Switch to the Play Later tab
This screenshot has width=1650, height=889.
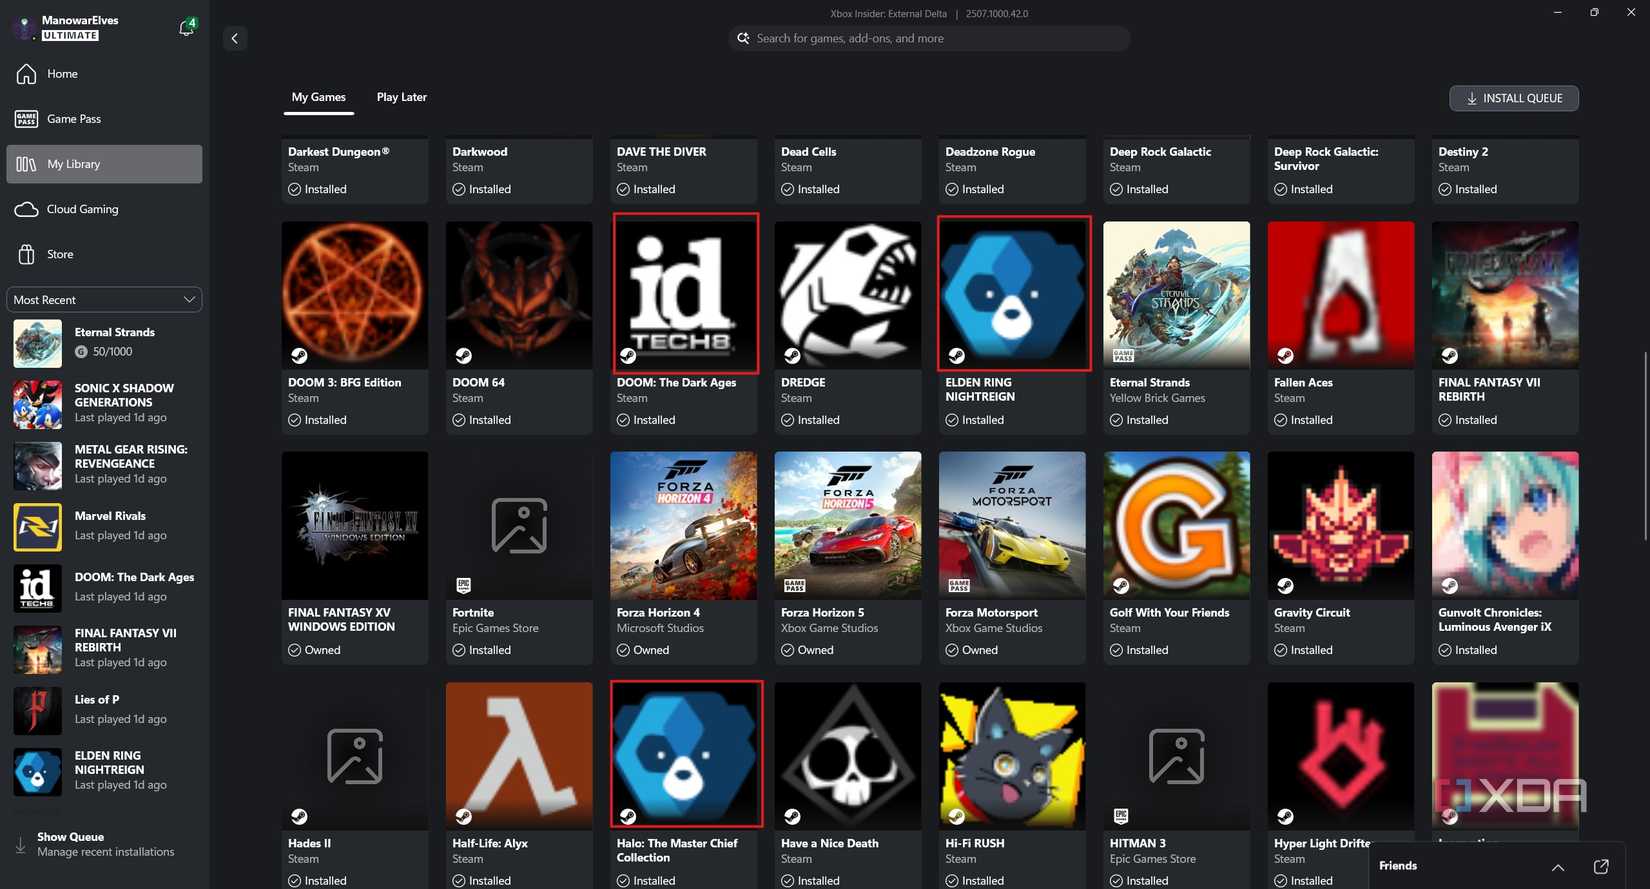(x=402, y=97)
